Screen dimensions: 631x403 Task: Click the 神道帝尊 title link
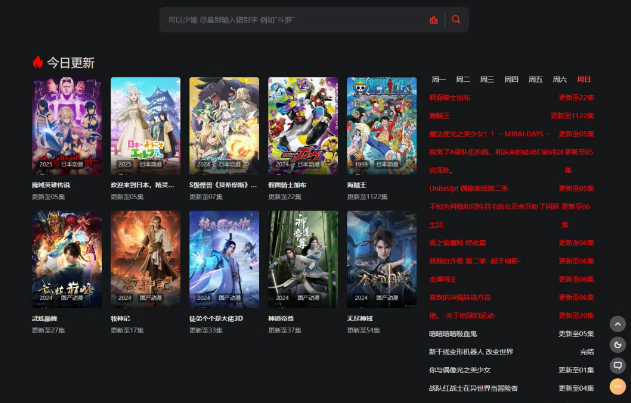(281, 318)
